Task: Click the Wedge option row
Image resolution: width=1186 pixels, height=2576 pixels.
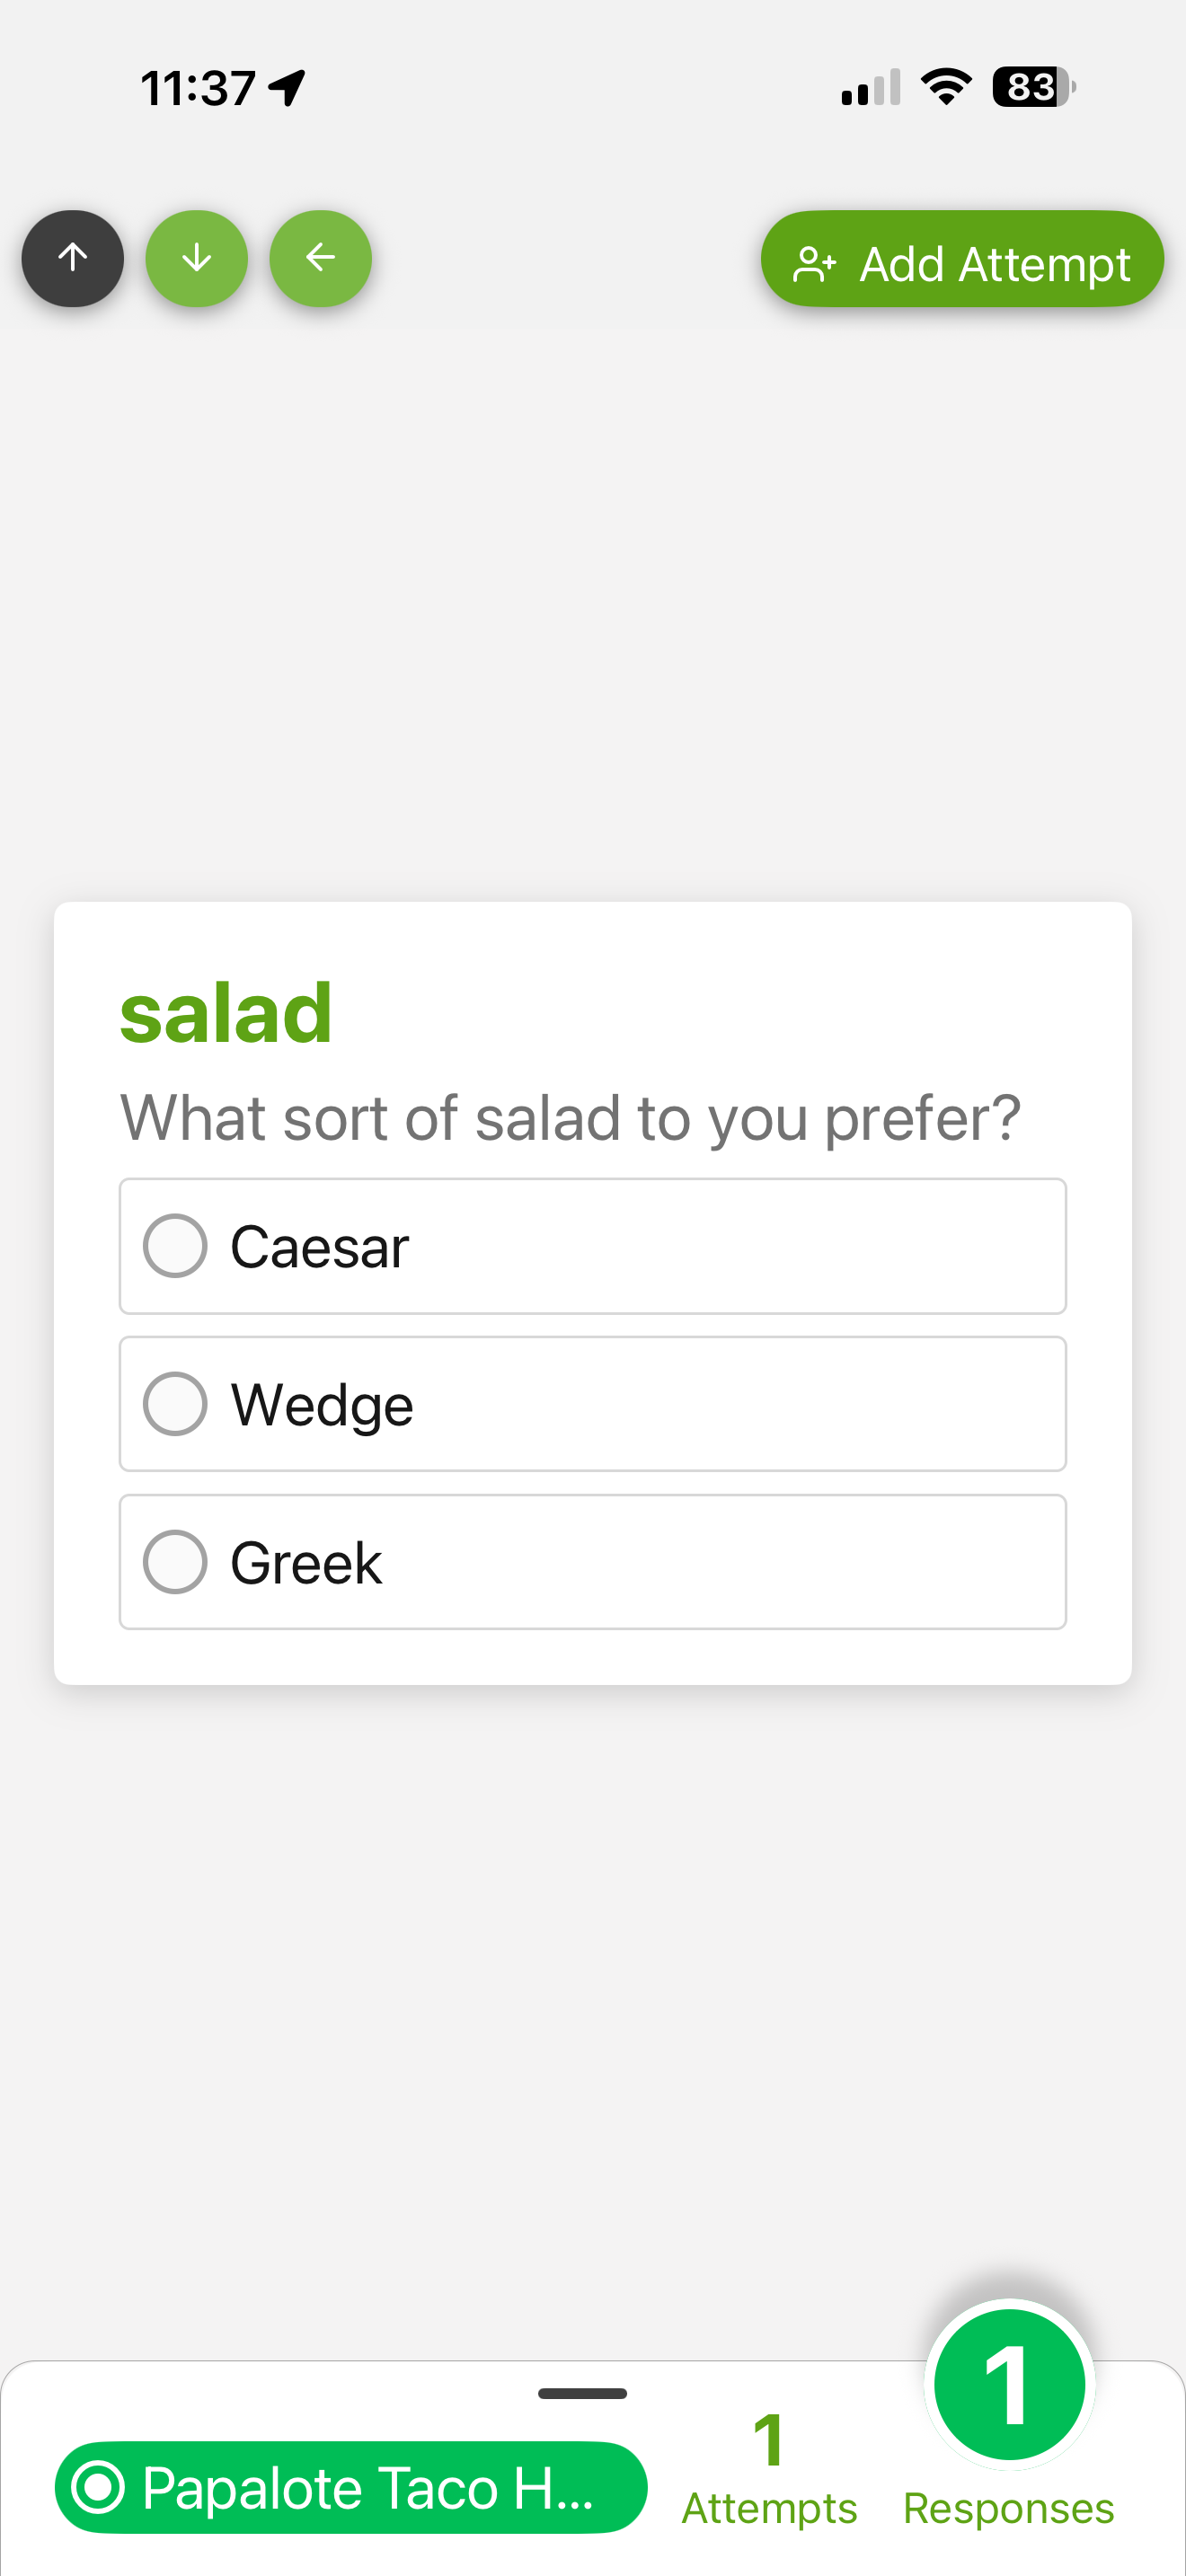Action: tap(593, 1404)
